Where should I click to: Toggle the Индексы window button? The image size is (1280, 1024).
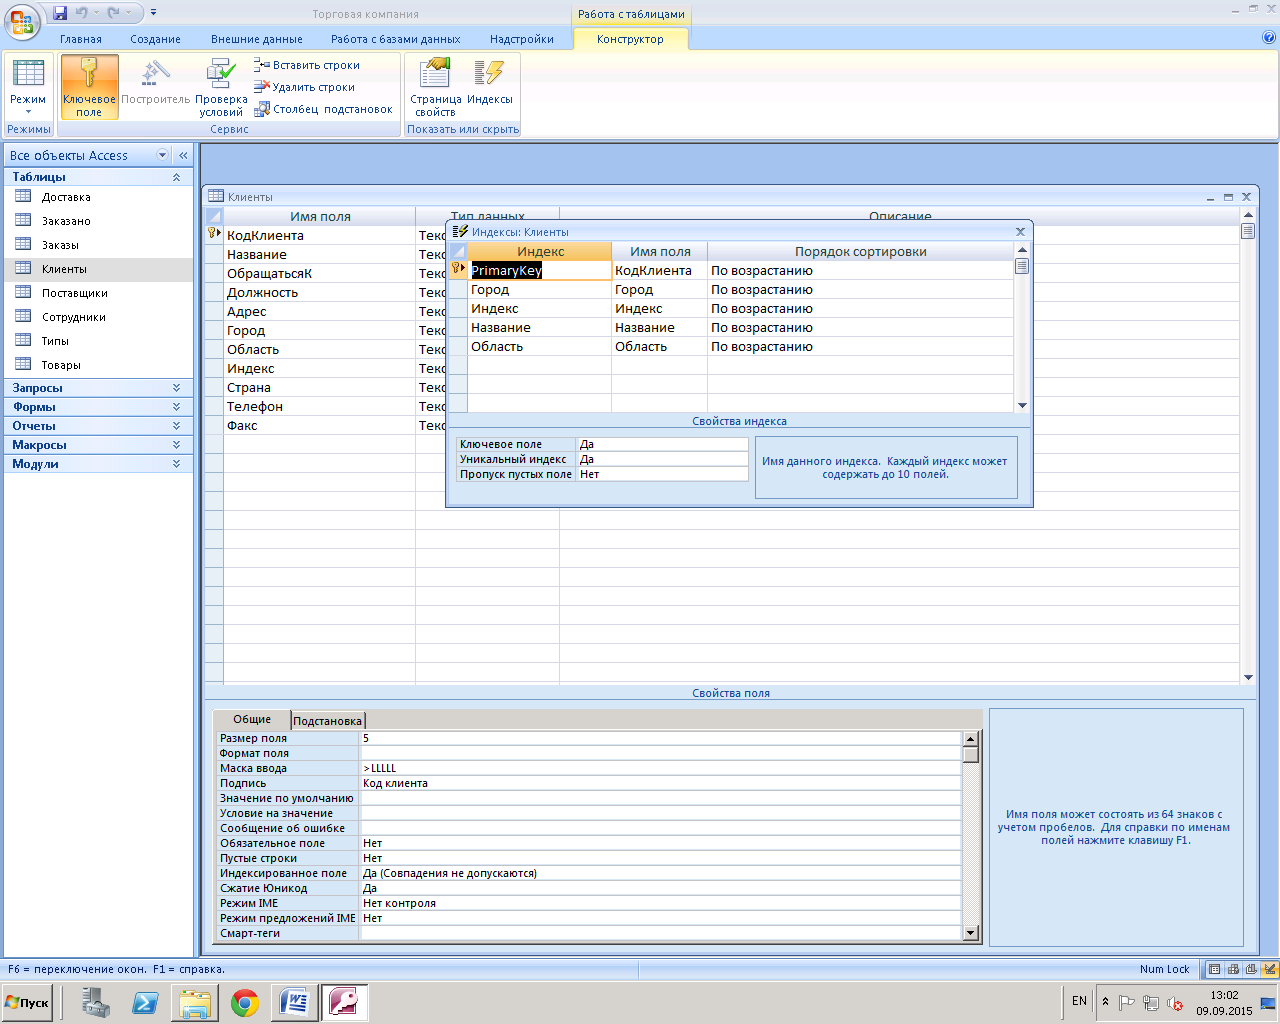pos(489,82)
